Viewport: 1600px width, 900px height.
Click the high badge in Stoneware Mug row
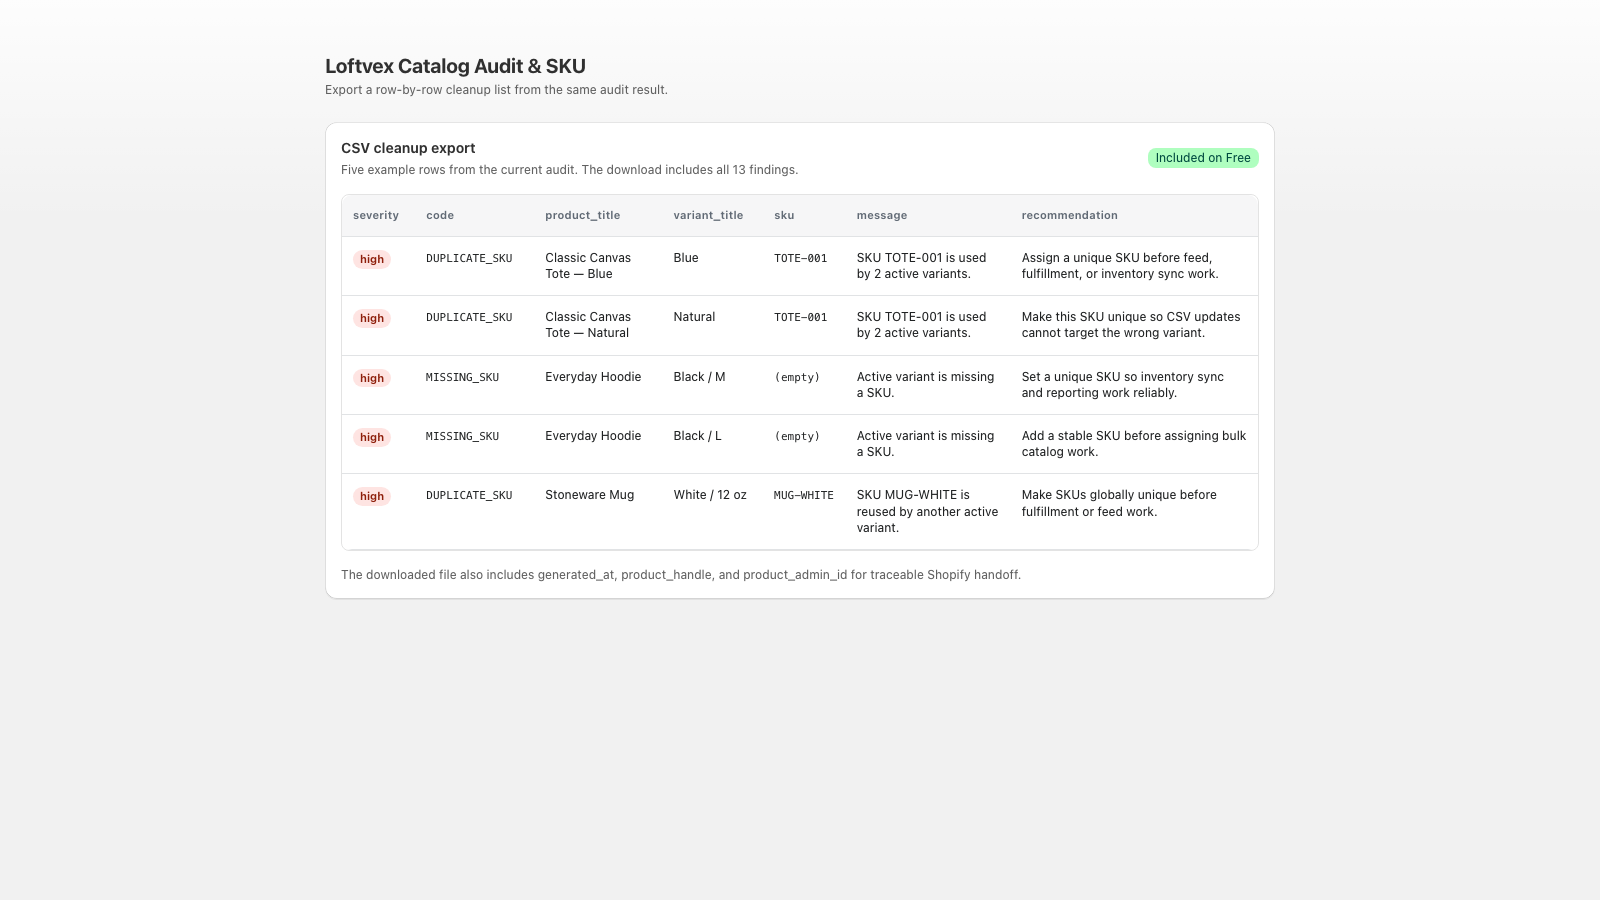pos(372,496)
